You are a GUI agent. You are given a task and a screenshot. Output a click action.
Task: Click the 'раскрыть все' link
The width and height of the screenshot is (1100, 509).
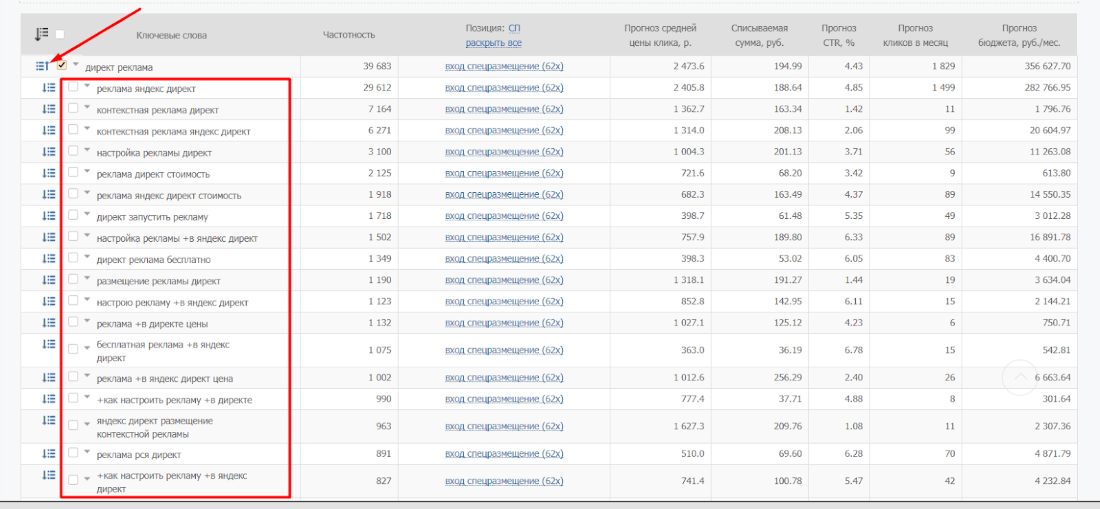point(493,43)
